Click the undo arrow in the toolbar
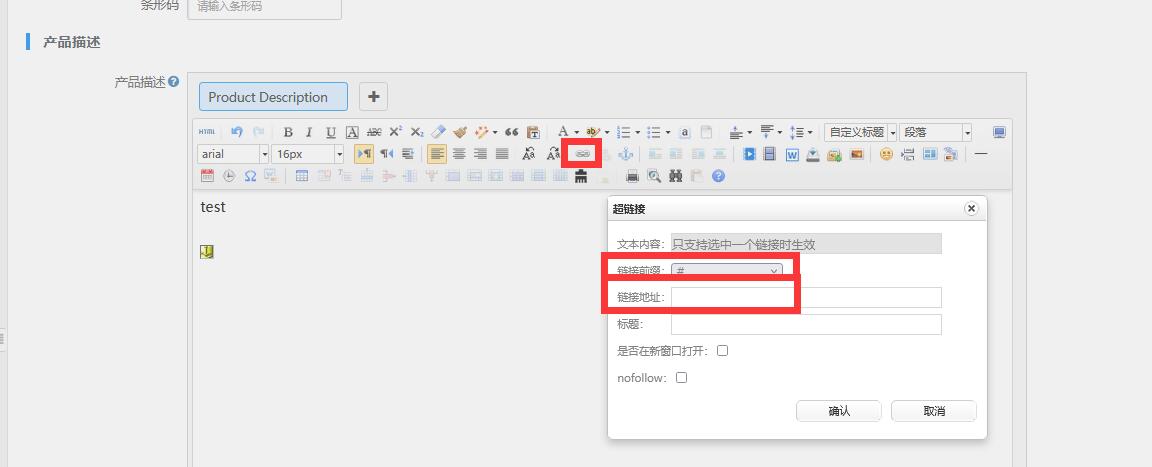This screenshot has width=1152, height=467. click(237, 132)
